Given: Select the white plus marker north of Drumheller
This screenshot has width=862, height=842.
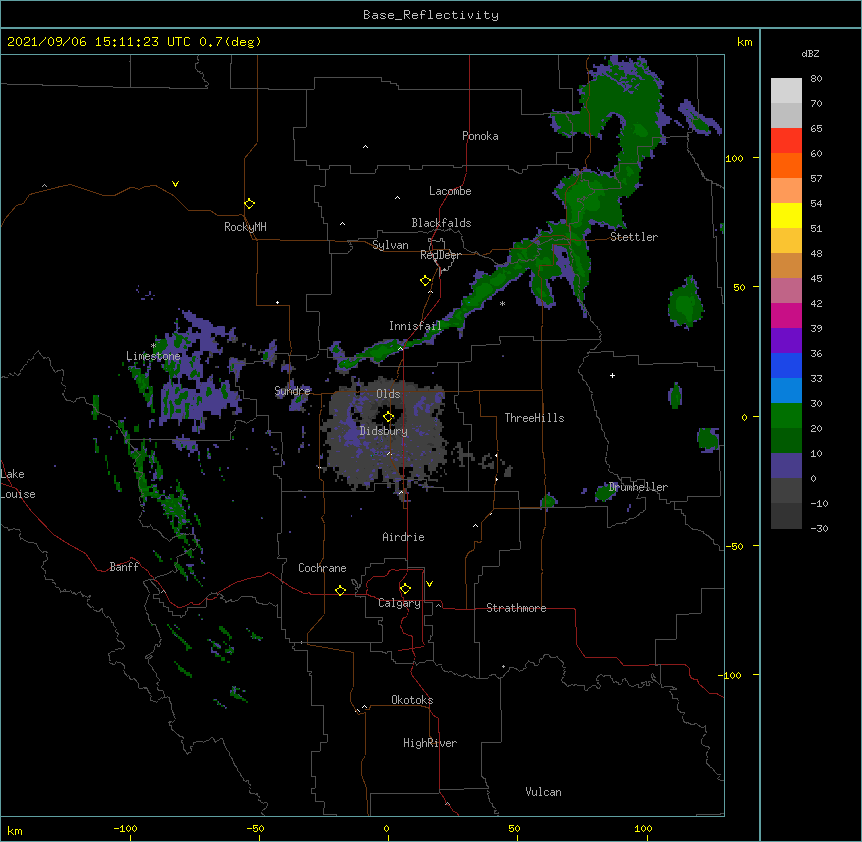Looking at the screenshot, I should point(612,375).
